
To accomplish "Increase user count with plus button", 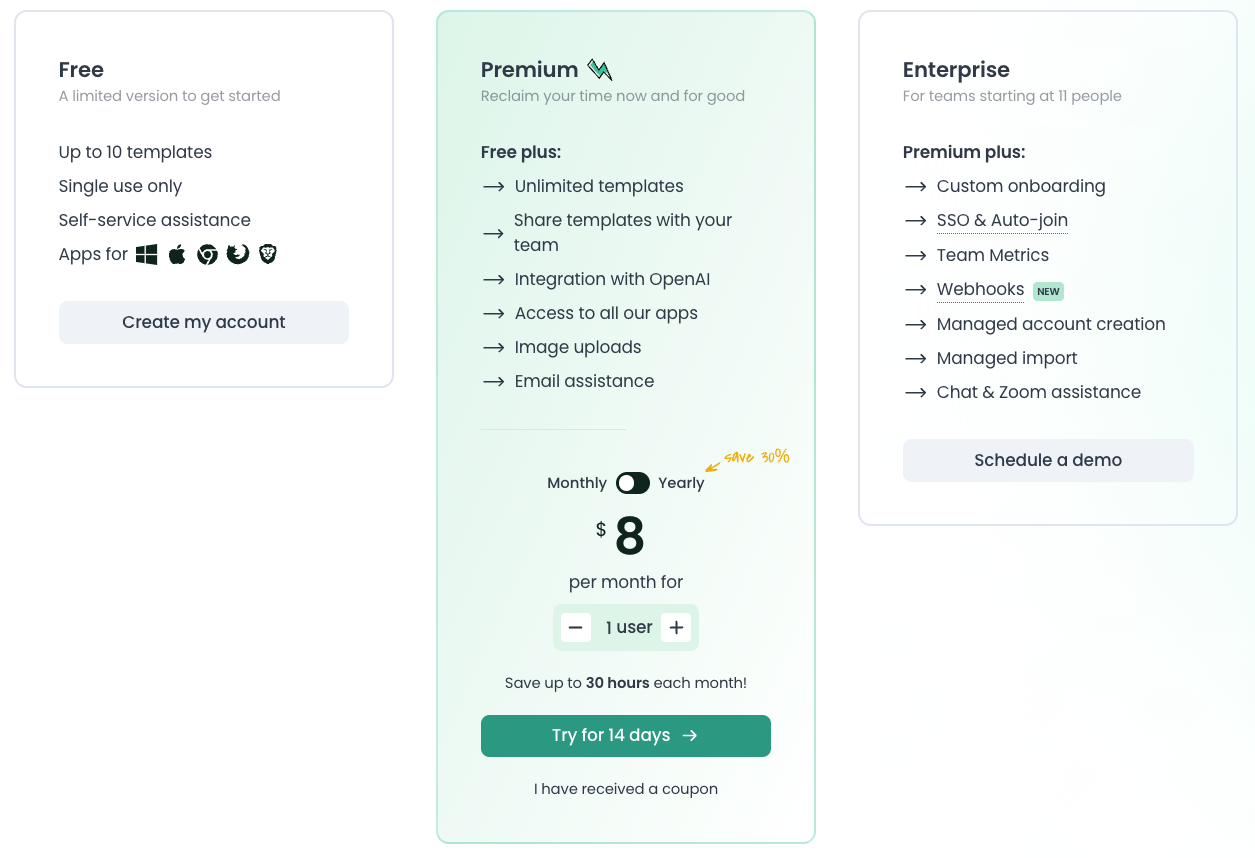I will click(x=677, y=628).
